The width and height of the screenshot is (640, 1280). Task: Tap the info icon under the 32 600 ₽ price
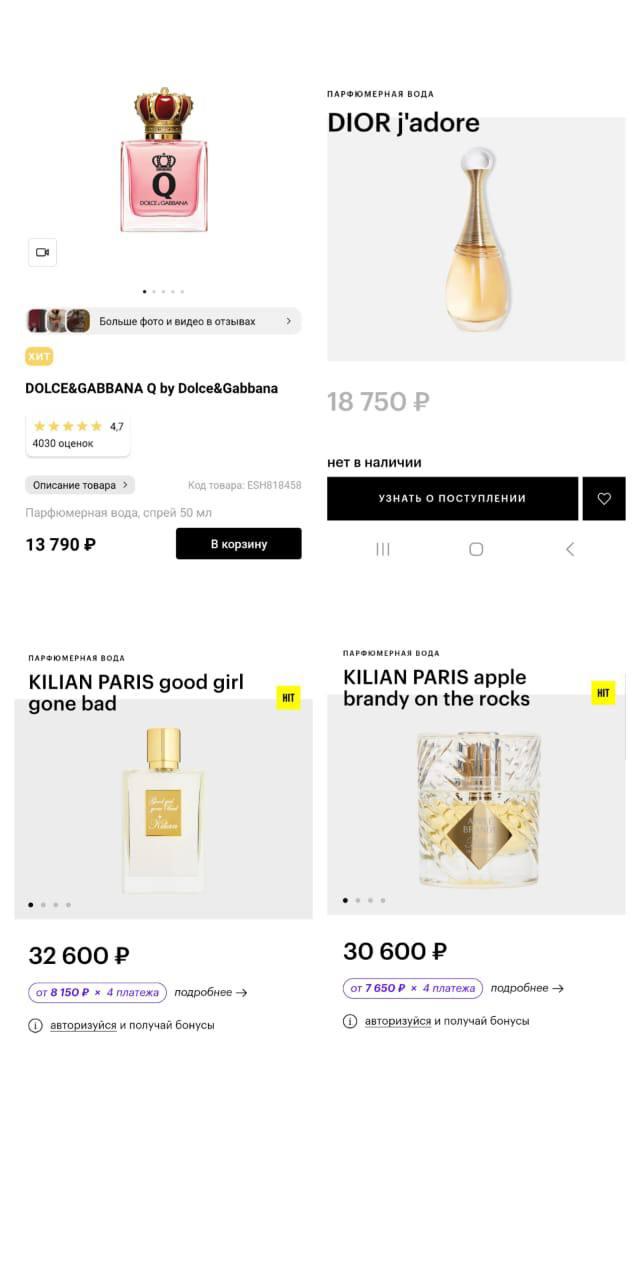[x=35, y=1025]
